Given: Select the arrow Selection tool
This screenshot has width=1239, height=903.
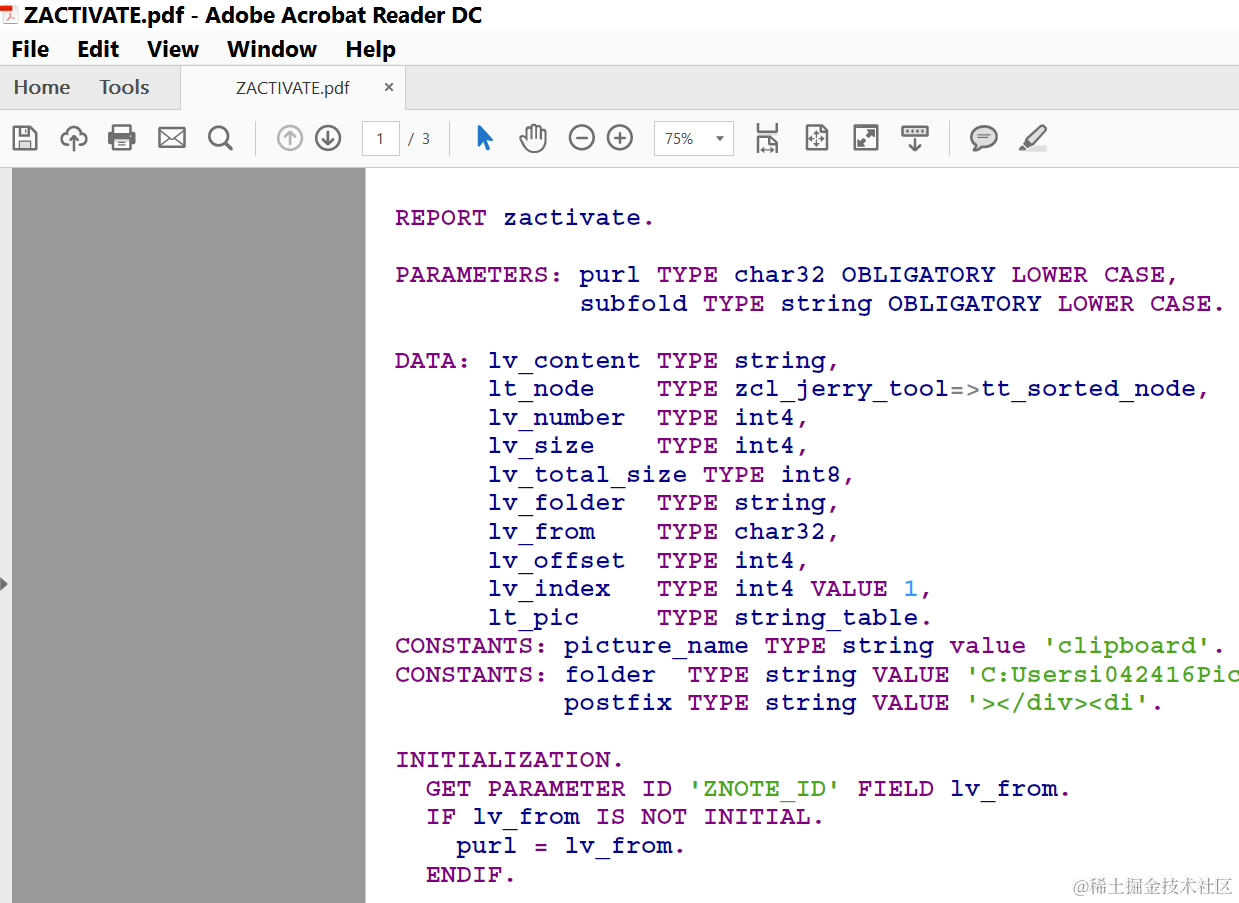Looking at the screenshot, I should pos(485,138).
